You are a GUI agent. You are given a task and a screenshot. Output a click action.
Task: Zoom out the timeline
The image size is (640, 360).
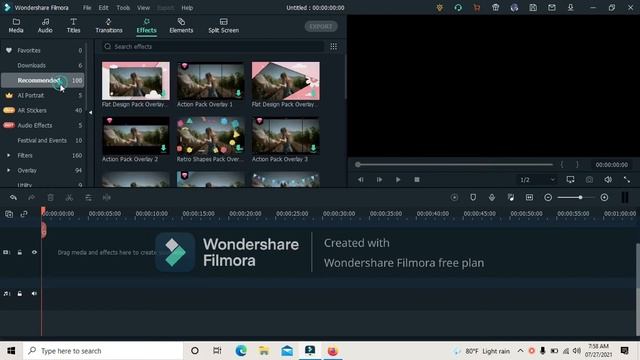coord(548,198)
